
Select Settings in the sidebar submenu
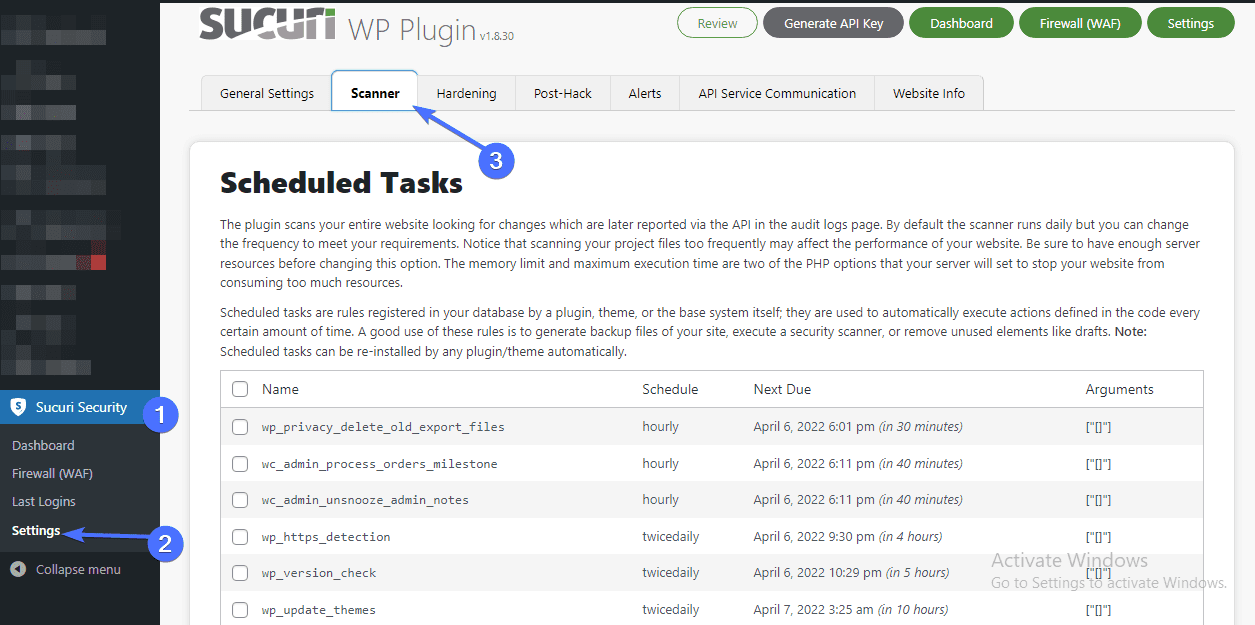(x=36, y=530)
